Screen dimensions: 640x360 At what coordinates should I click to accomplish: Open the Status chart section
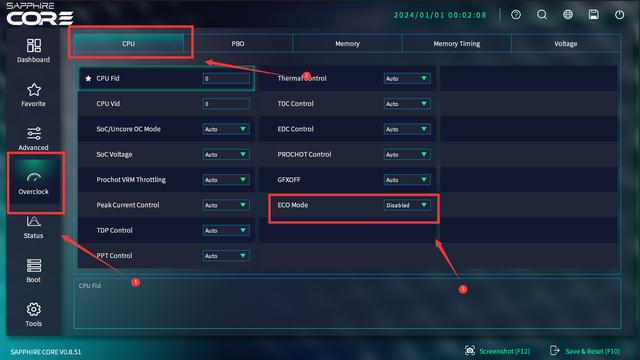point(33,227)
